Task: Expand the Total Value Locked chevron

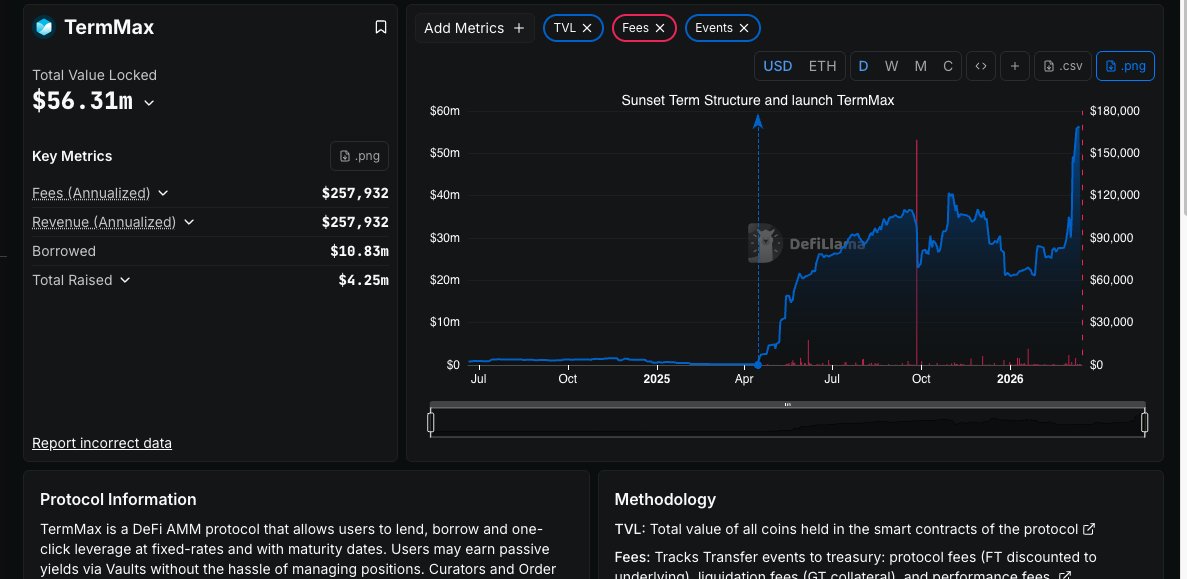Action: 150,102
